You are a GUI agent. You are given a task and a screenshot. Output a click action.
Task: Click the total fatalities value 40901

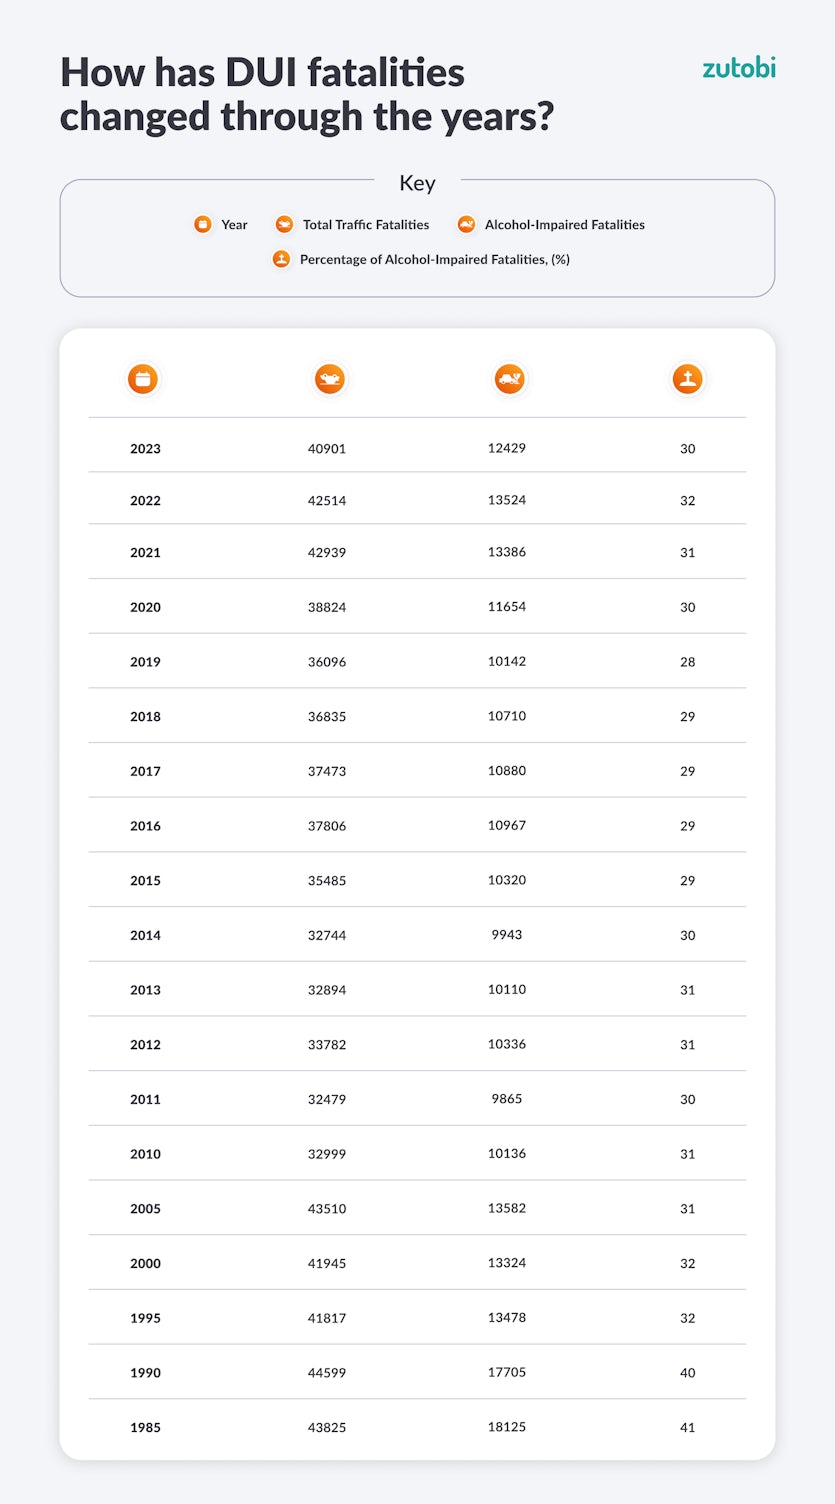click(327, 449)
